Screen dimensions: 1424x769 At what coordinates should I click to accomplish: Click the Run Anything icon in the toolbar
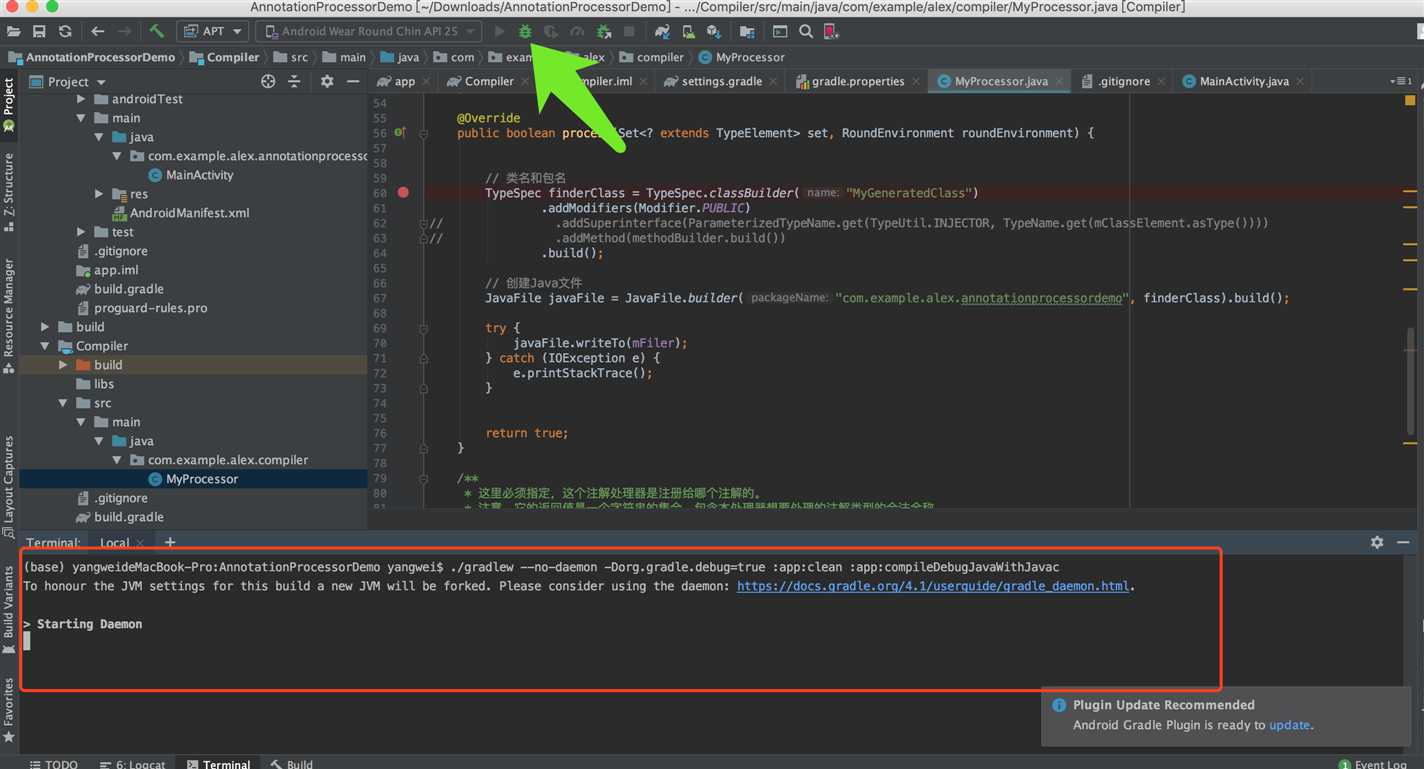pyautogui.click(x=780, y=32)
